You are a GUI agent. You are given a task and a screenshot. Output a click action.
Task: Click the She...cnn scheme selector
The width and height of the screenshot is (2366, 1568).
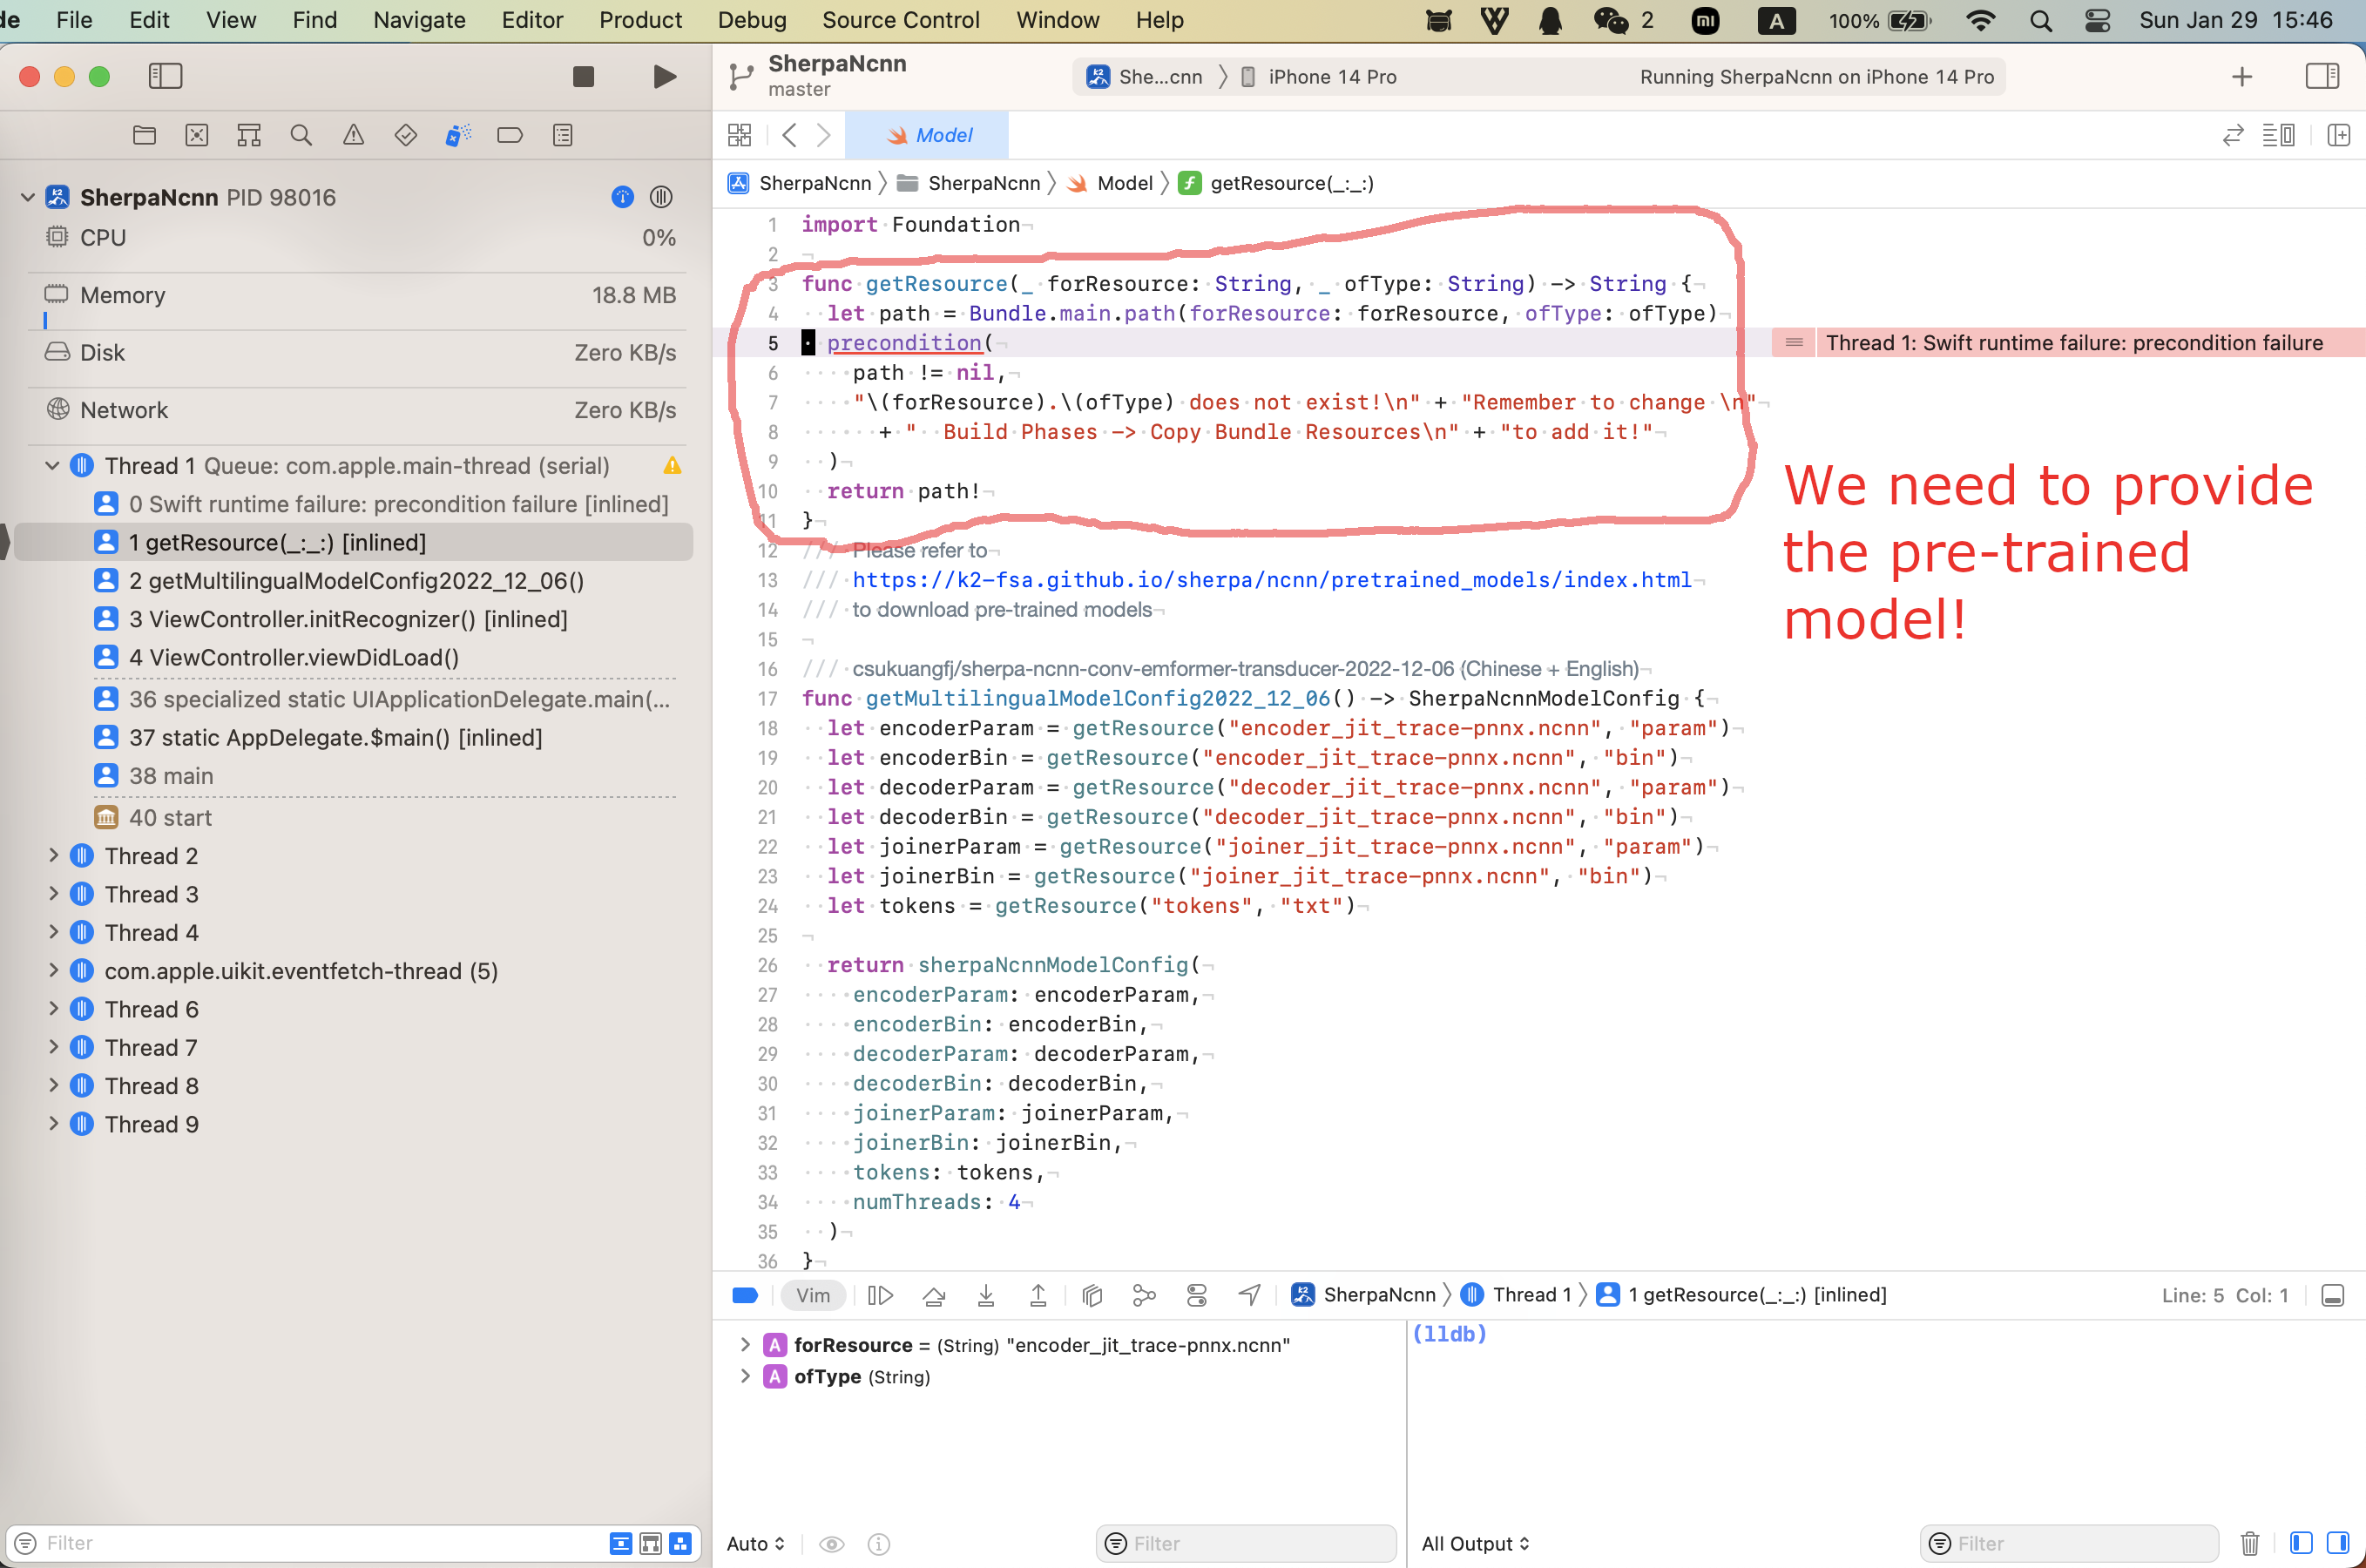pyautogui.click(x=1145, y=77)
